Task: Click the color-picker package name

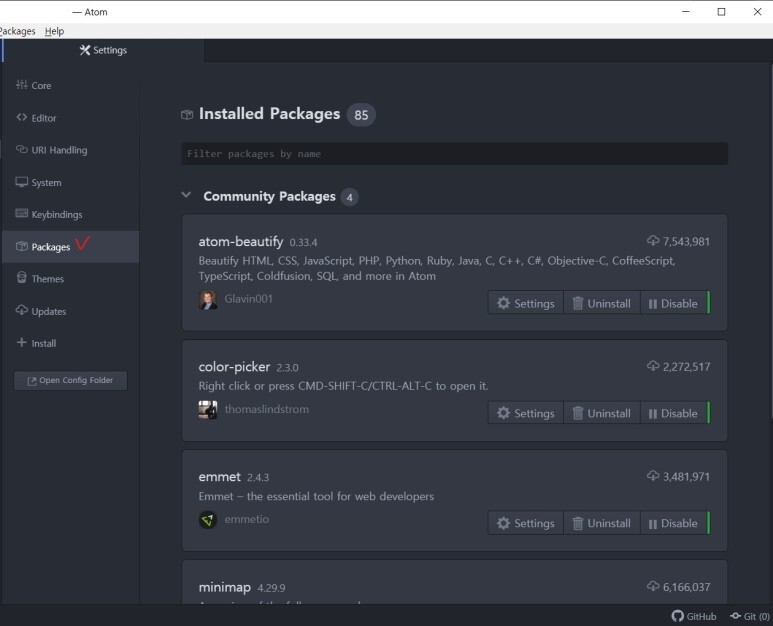Action: (x=234, y=367)
